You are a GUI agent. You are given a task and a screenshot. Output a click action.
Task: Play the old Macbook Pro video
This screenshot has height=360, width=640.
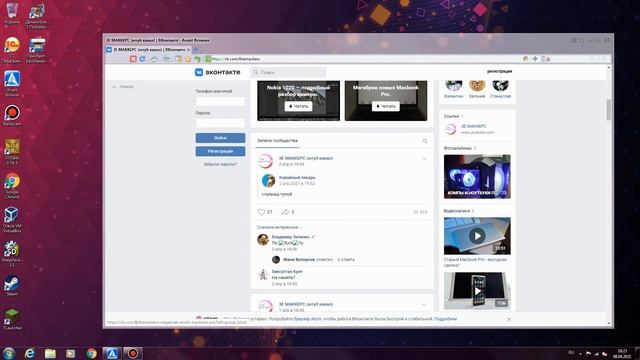click(477, 236)
